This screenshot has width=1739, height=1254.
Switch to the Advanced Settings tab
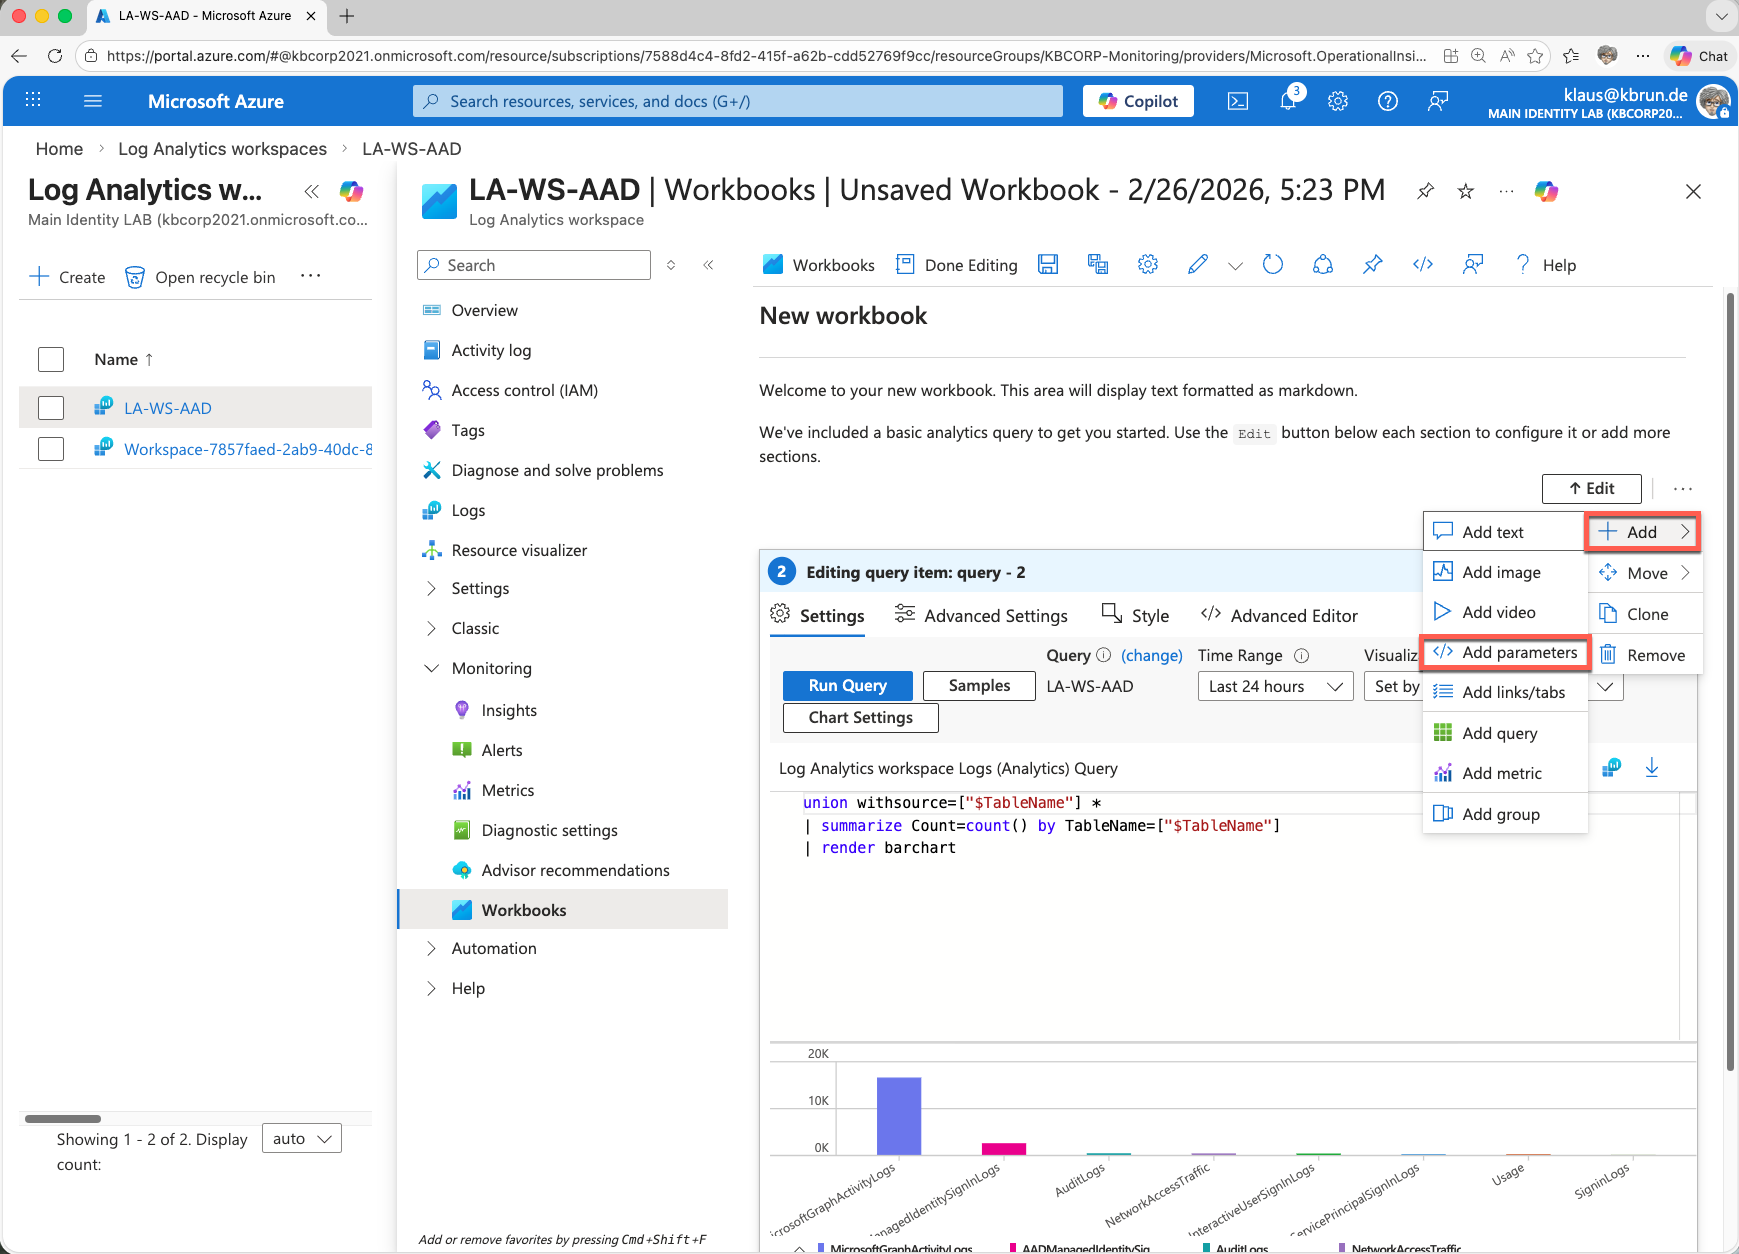981,616
